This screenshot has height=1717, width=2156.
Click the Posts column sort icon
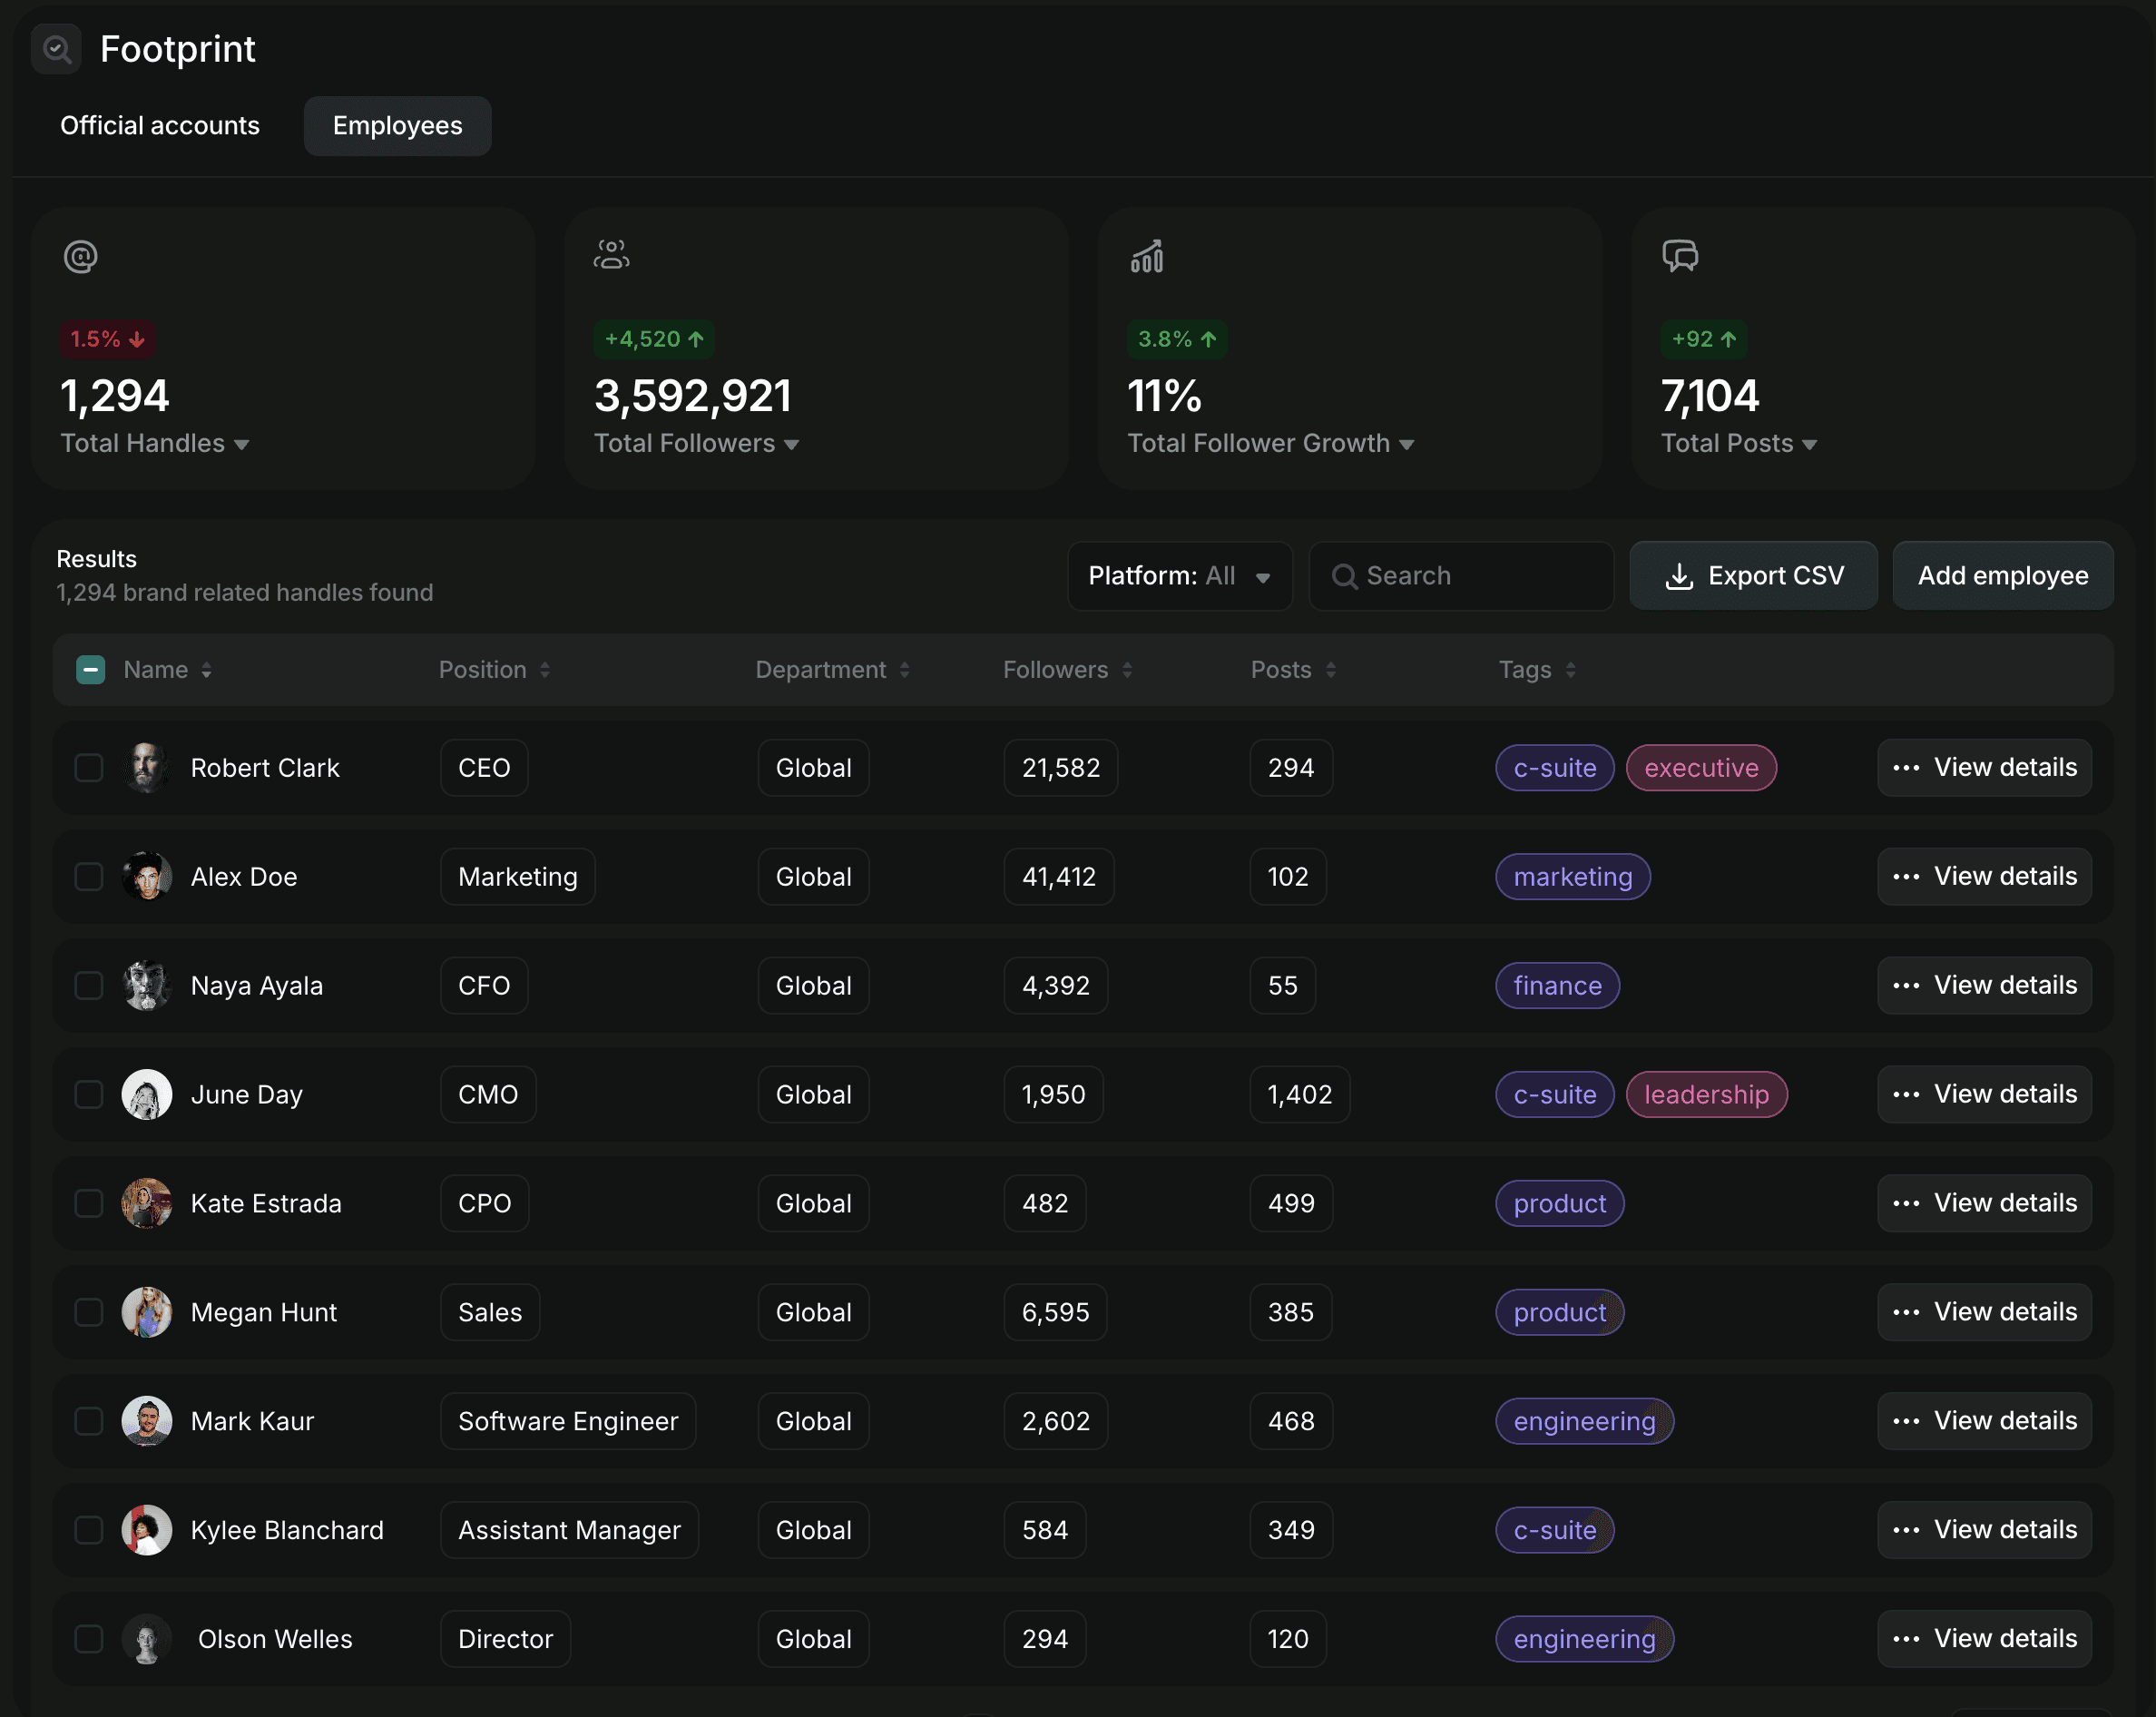coord(1330,671)
